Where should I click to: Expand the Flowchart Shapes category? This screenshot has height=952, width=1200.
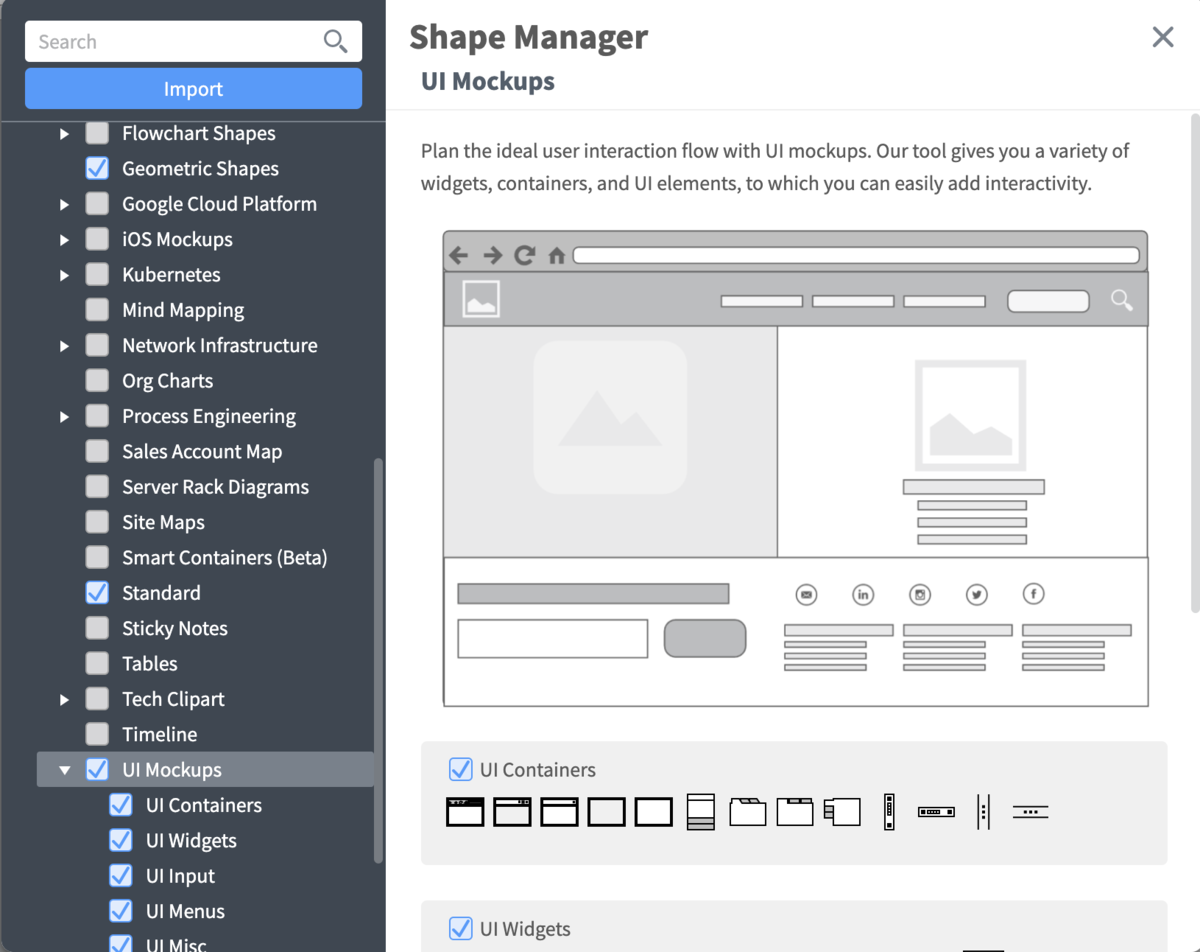[64, 133]
